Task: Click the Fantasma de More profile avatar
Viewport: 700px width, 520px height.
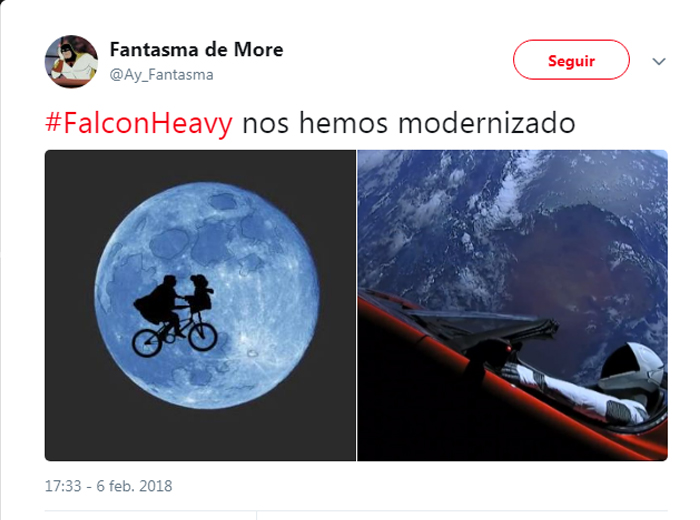Action: click(x=71, y=62)
